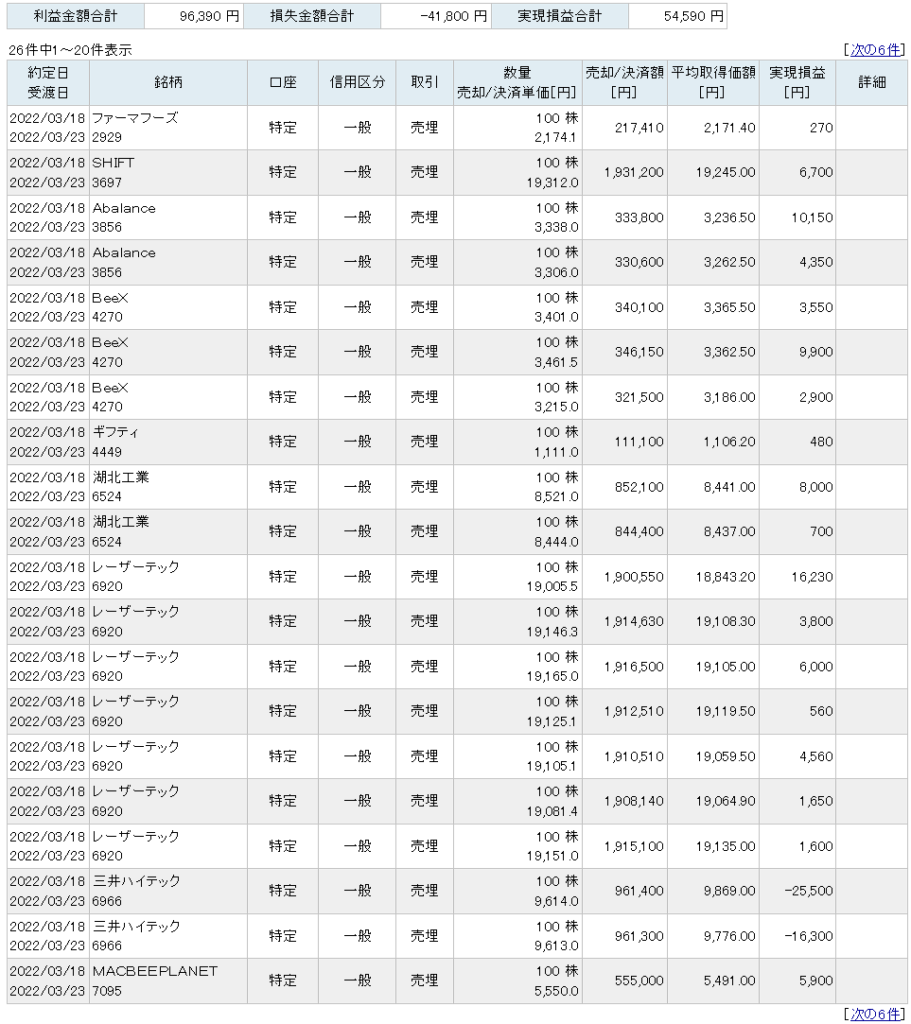Open the bottom 次の6件 link
The width and height of the screenshot is (911, 1024).
[x=874, y=1014]
